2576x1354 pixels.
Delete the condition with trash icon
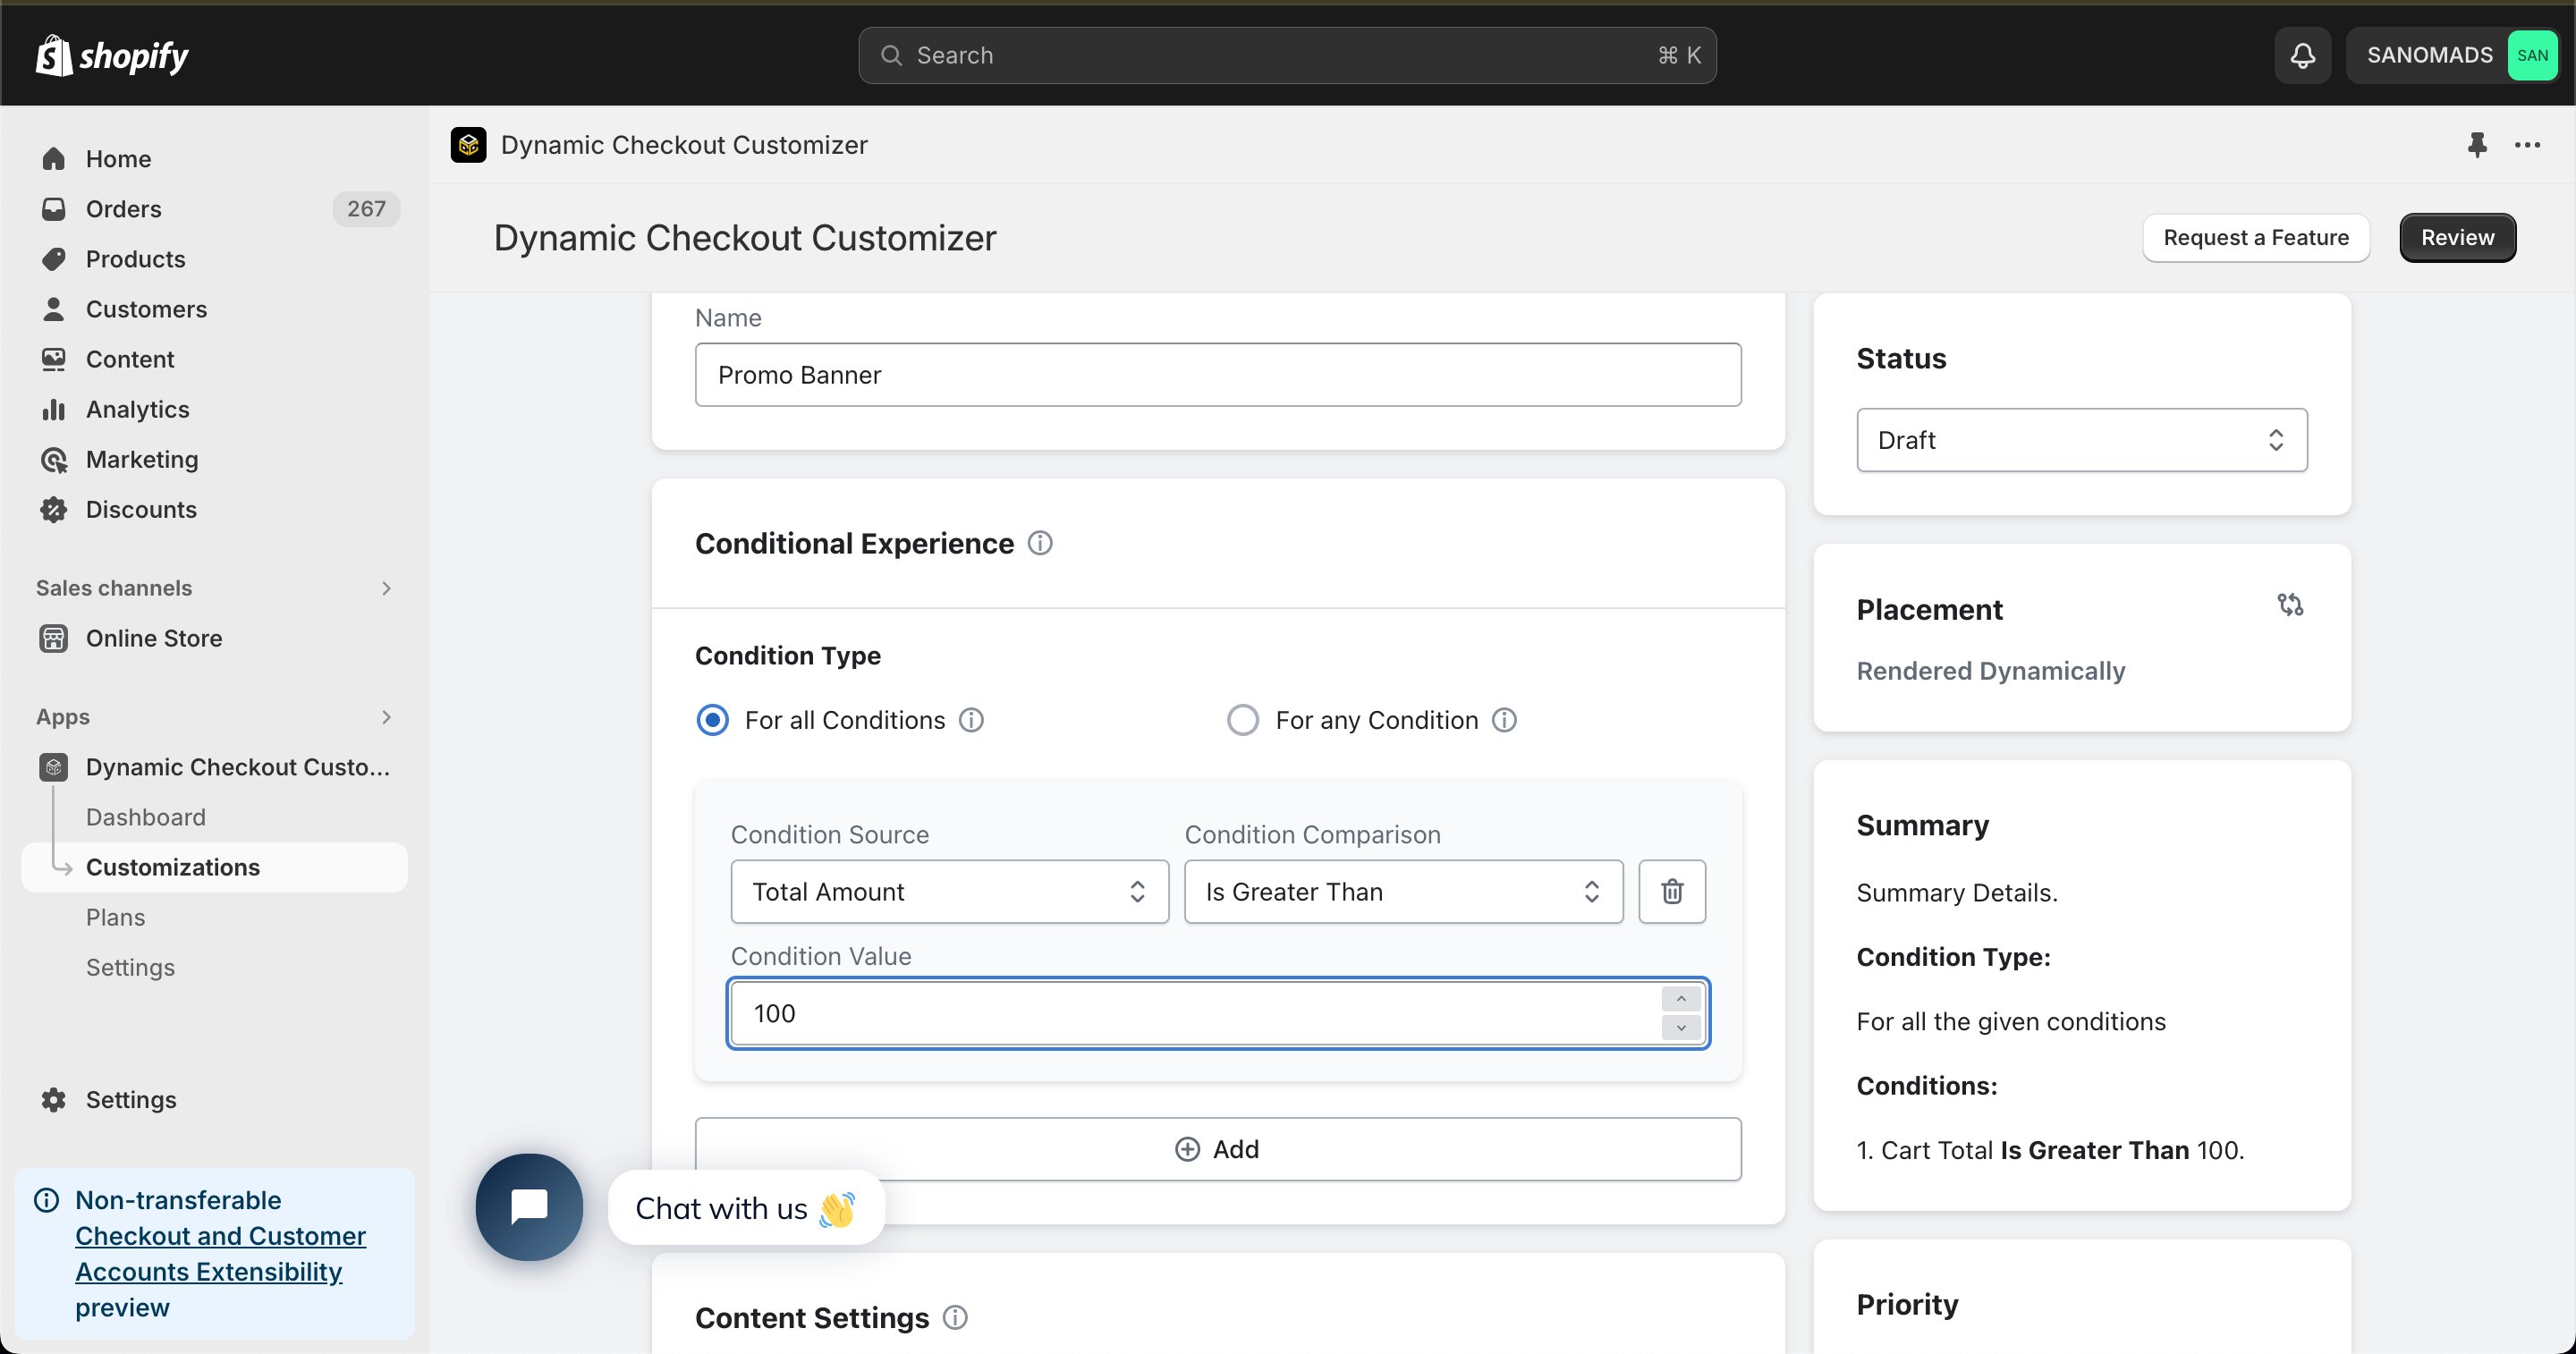[1672, 891]
